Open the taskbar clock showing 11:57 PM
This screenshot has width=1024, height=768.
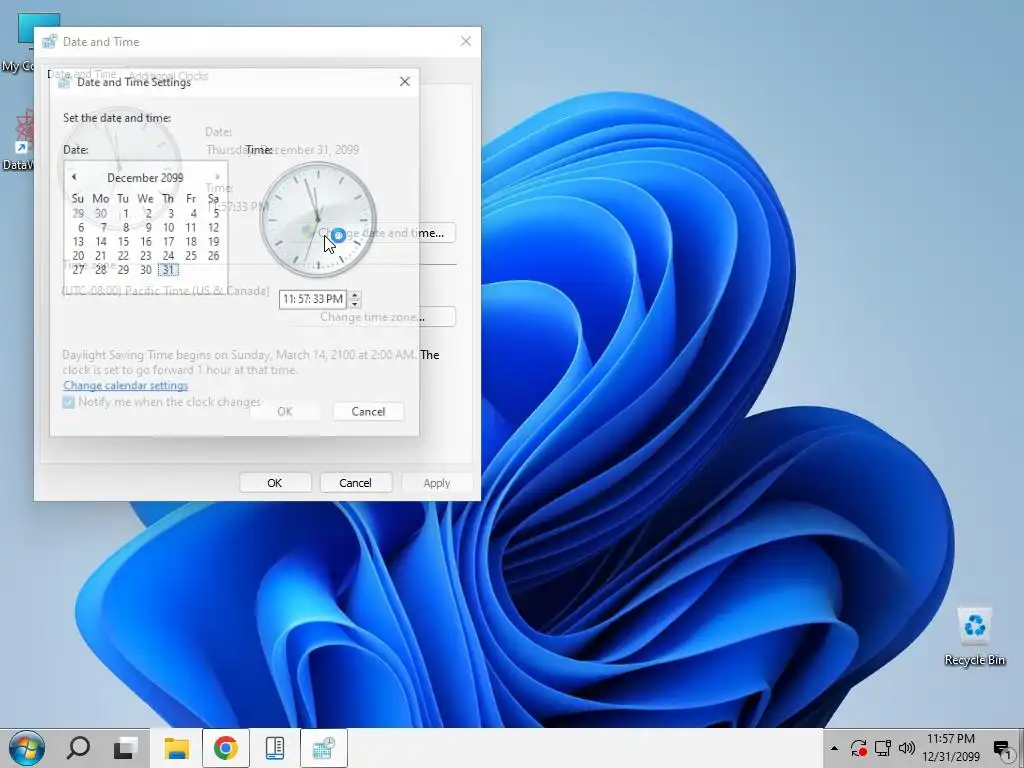pos(951,748)
